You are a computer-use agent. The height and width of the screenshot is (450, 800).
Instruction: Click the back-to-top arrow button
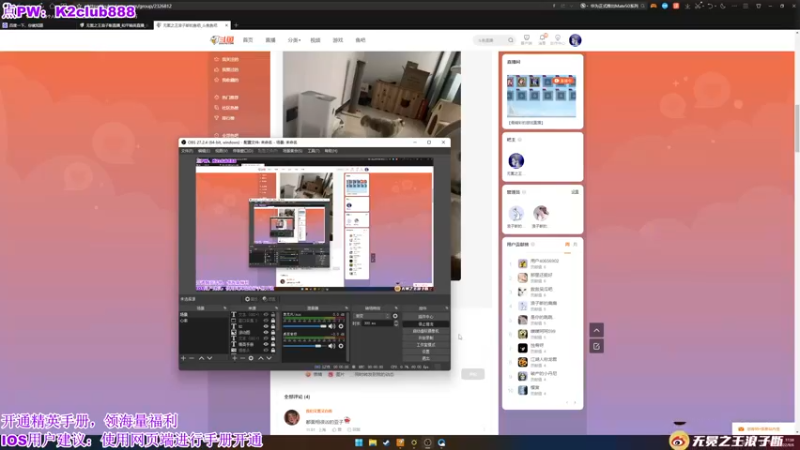(x=596, y=330)
